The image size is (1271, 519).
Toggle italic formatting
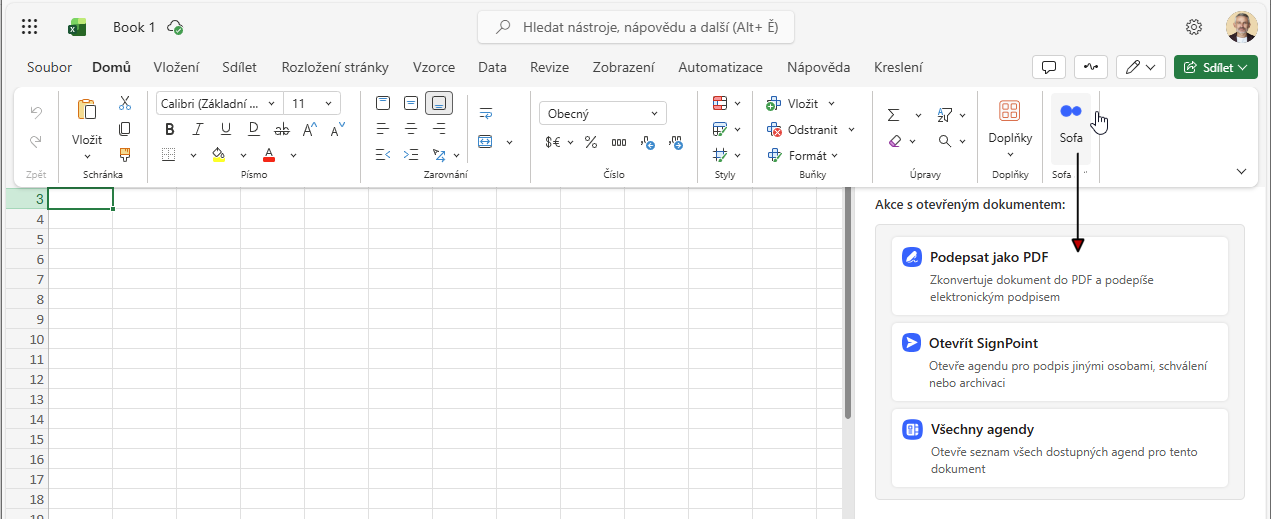[x=198, y=129]
